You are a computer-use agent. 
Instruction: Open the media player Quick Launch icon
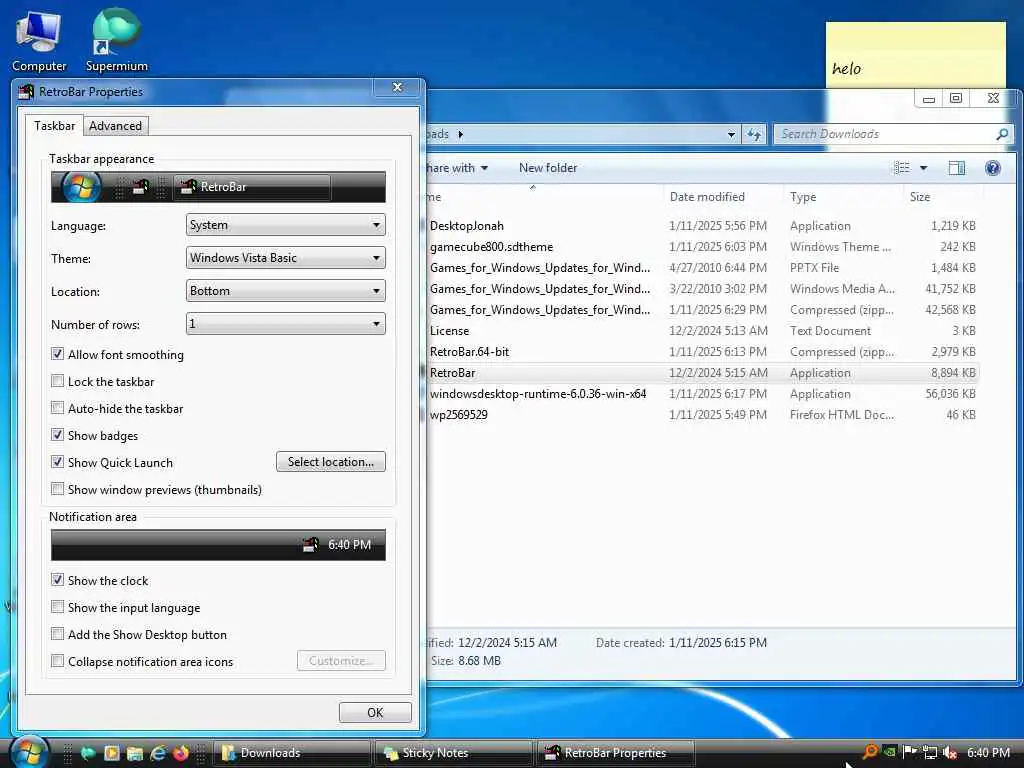(112, 753)
